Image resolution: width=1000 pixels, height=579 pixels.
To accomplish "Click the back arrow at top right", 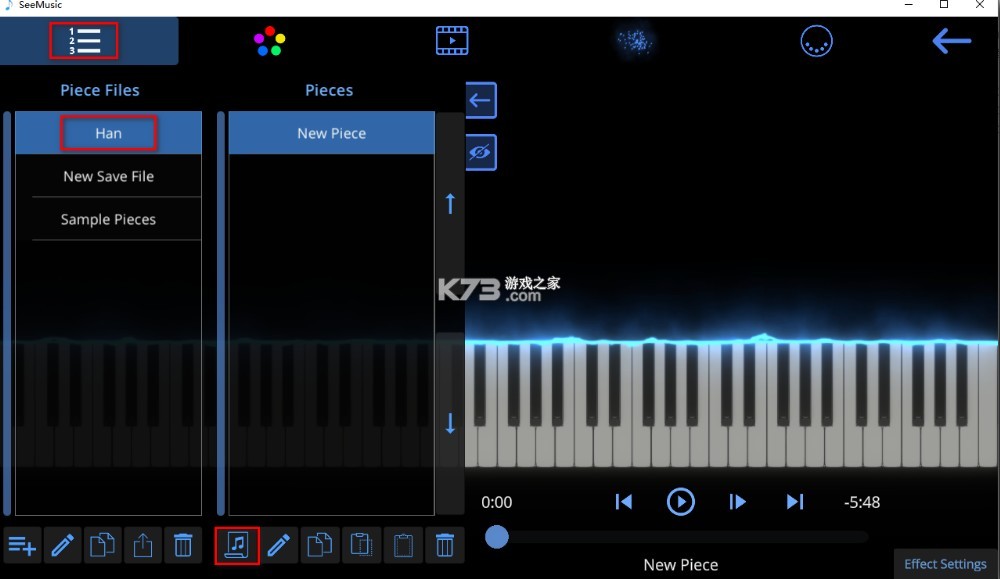I will click(951, 41).
